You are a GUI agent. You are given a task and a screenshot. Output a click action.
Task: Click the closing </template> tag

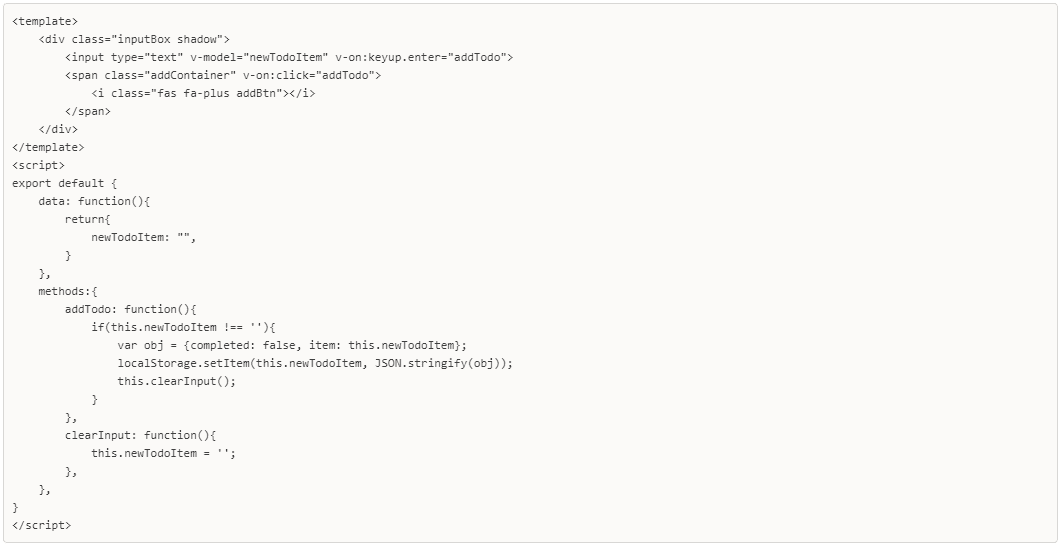[x=48, y=147]
